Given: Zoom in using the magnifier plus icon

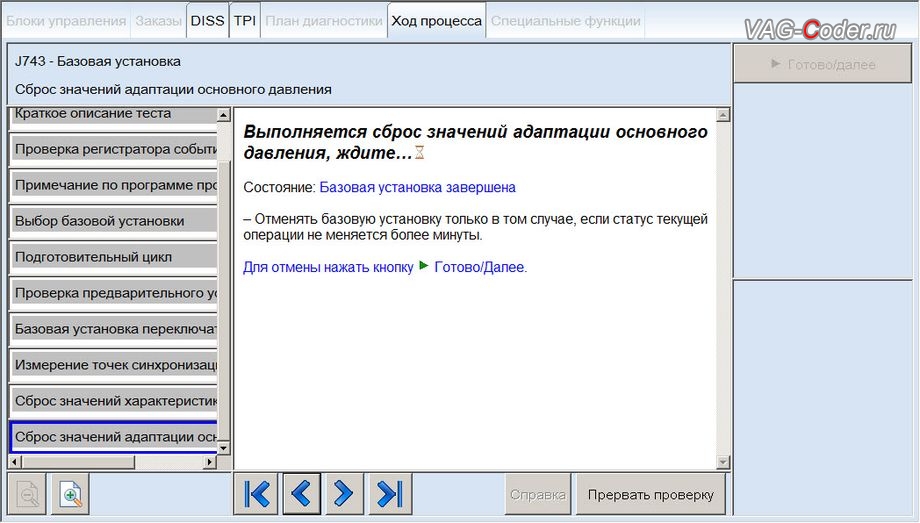Looking at the screenshot, I should [71, 494].
